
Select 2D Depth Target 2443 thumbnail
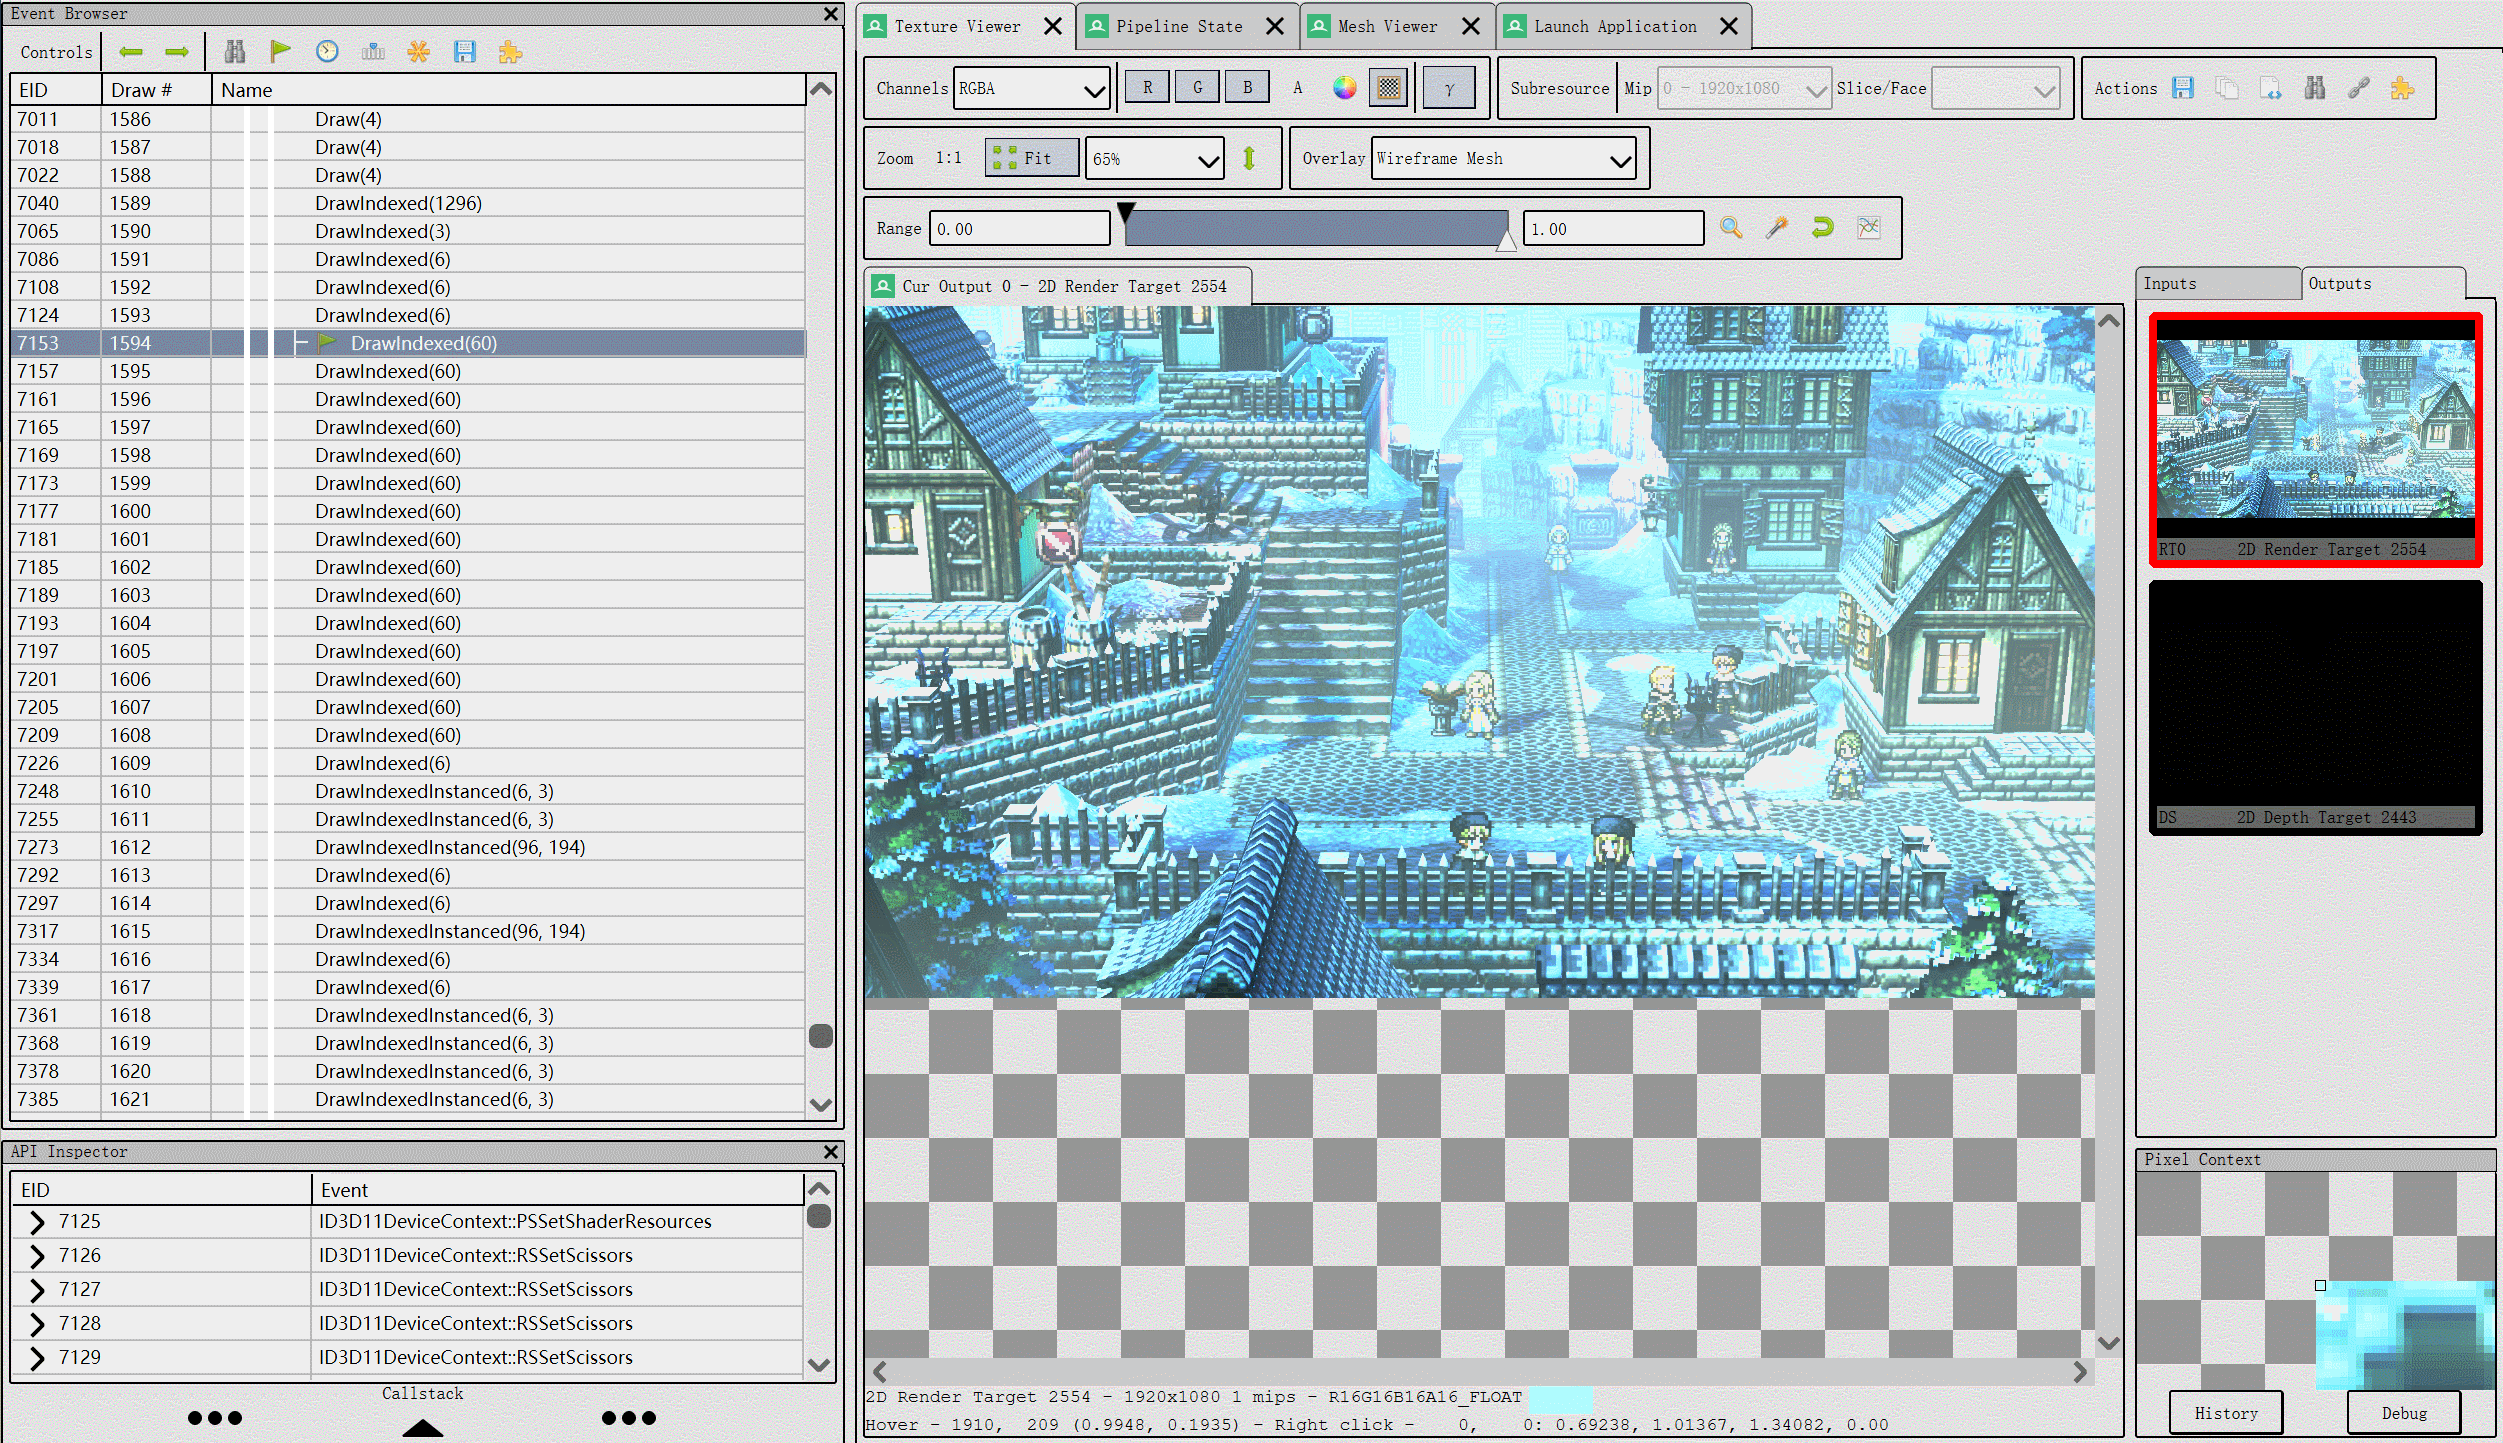click(2316, 708)
